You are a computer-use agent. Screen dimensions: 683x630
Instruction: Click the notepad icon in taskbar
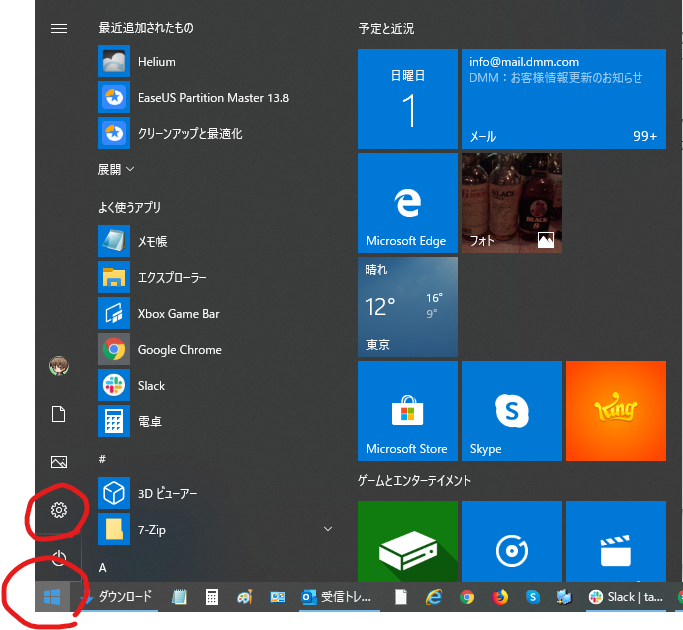(179, 596)
